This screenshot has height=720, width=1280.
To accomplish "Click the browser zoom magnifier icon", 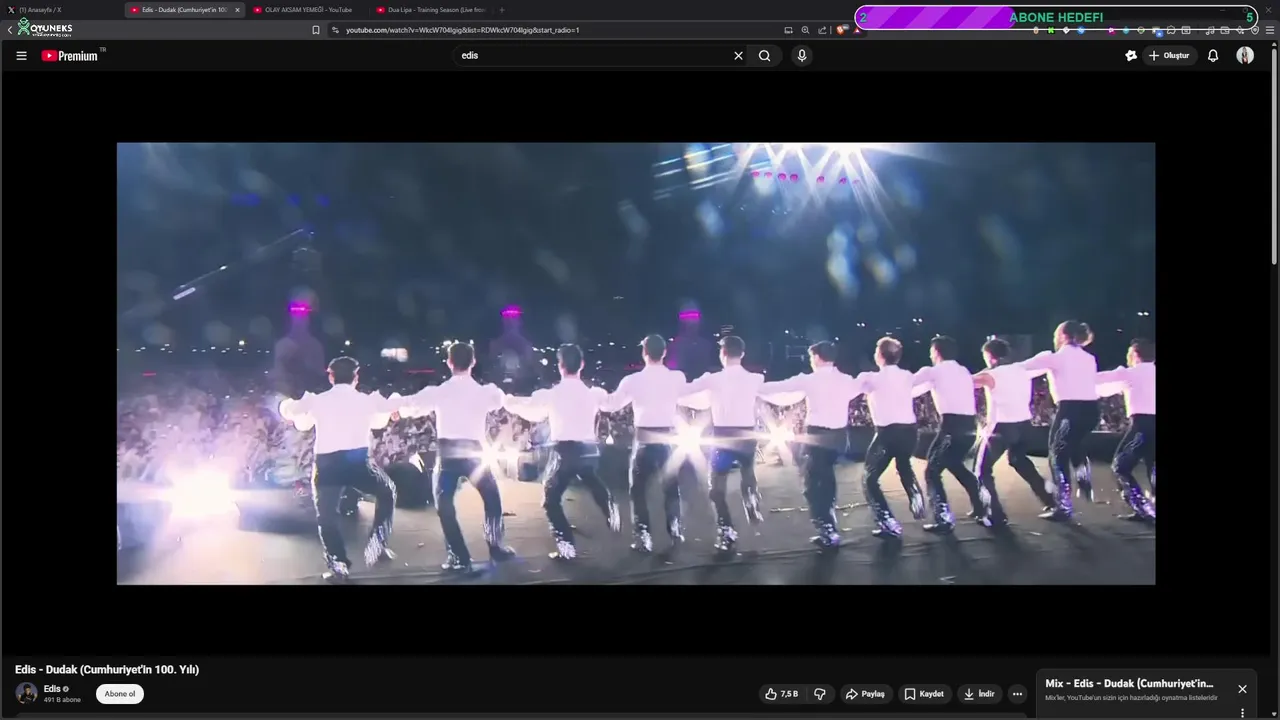I will point(805,30).
